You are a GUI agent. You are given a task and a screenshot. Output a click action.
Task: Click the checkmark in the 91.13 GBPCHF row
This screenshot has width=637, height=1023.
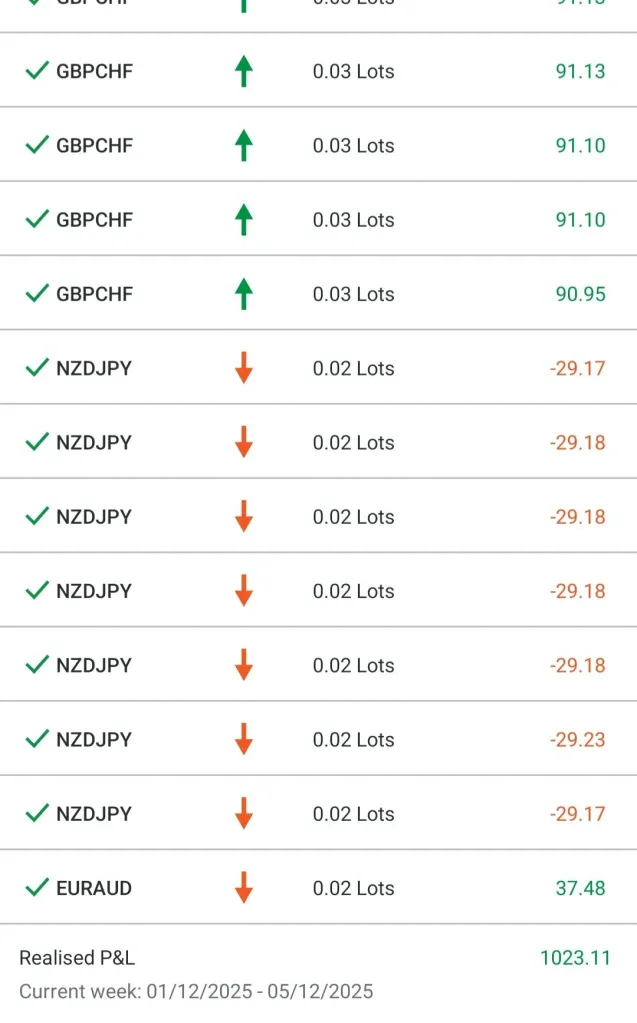tap(37, 71)
